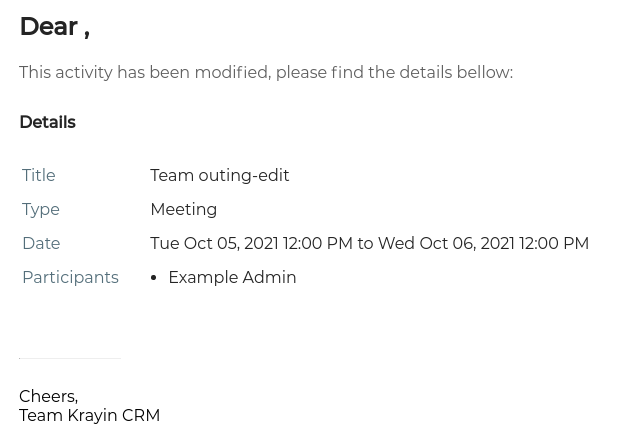Click the end date "Wed Oct 06, 2021"
The width and height of the screenshot is (618, 437).
(447, 244)
